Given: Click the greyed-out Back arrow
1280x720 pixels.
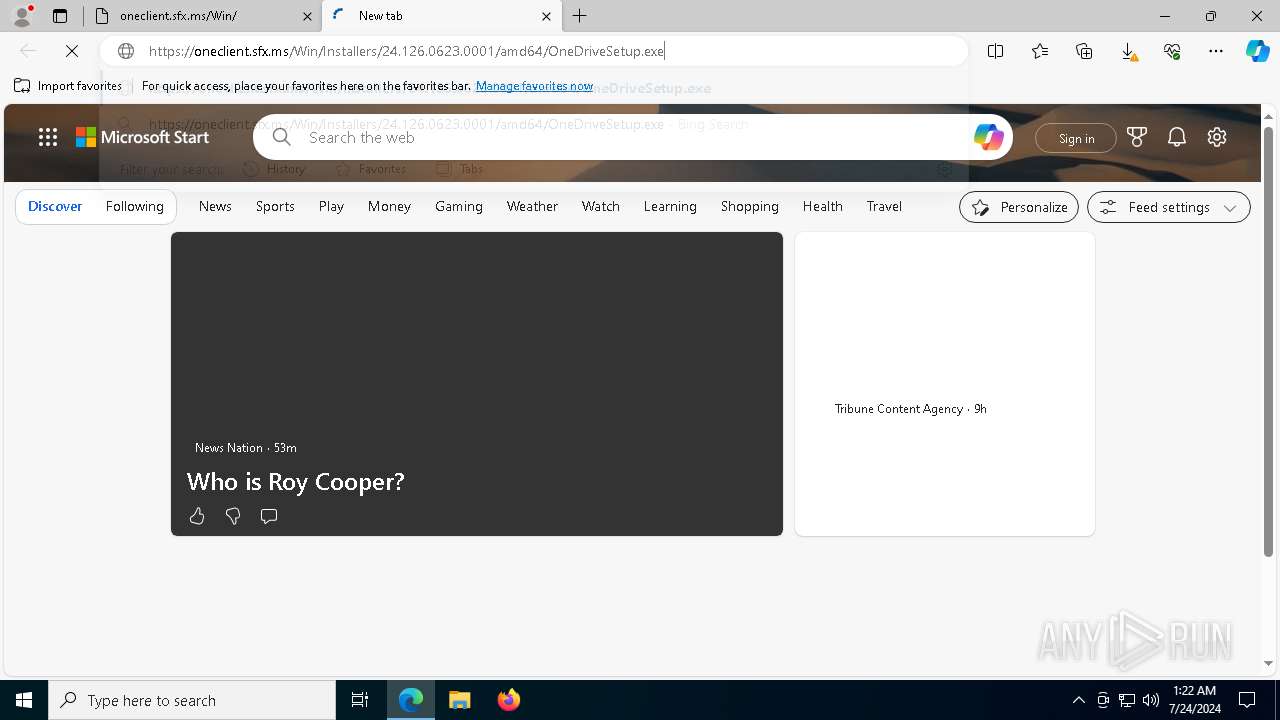Looking at the screenshot, I should click(x=28, y=51).
